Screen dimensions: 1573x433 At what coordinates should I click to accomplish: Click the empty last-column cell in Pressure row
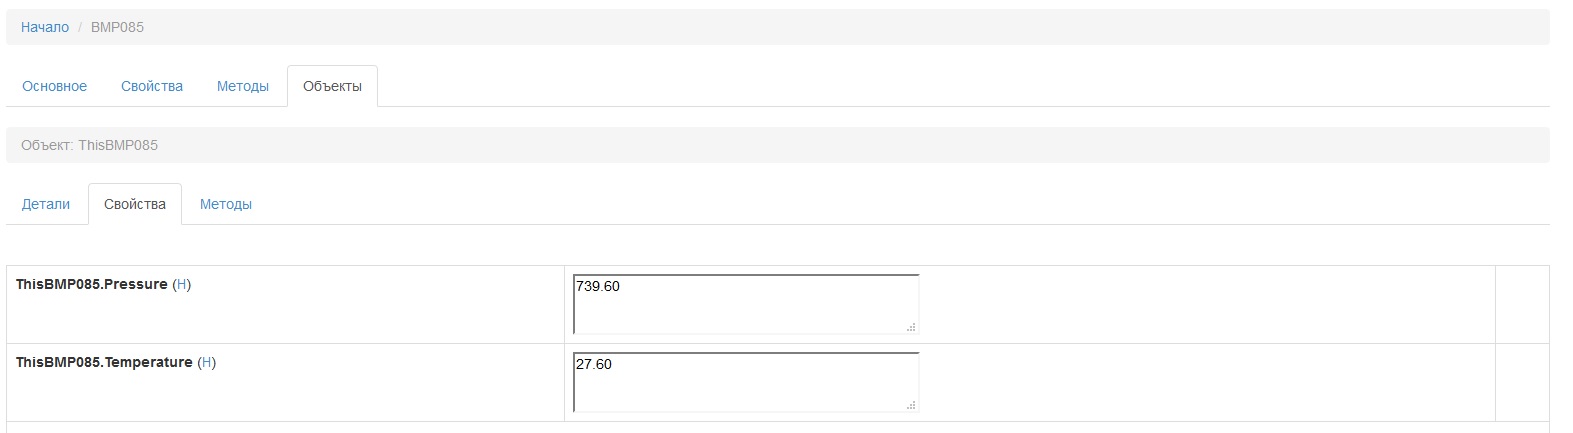tap(1521, 304)
